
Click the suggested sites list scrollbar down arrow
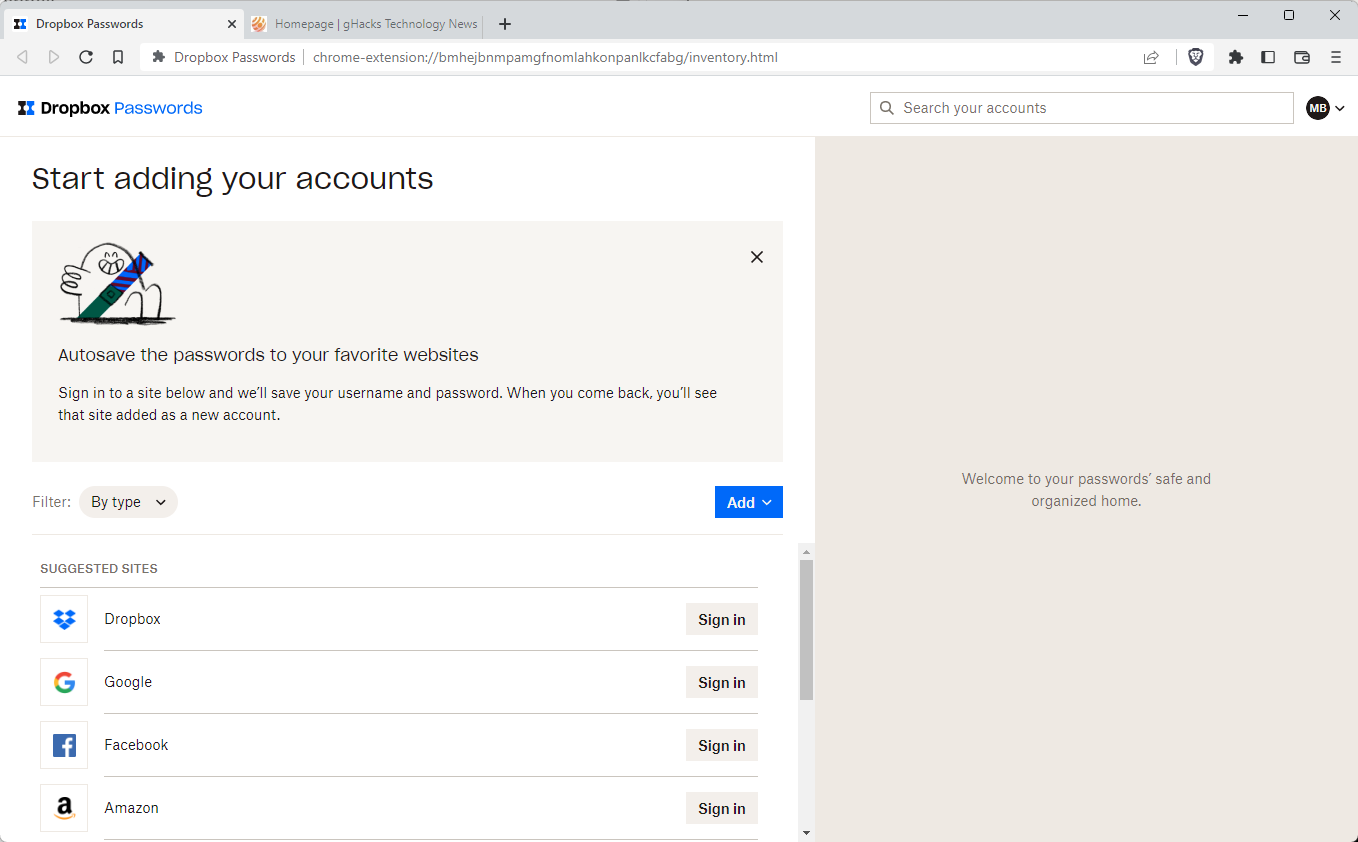[x=807, y=832]
